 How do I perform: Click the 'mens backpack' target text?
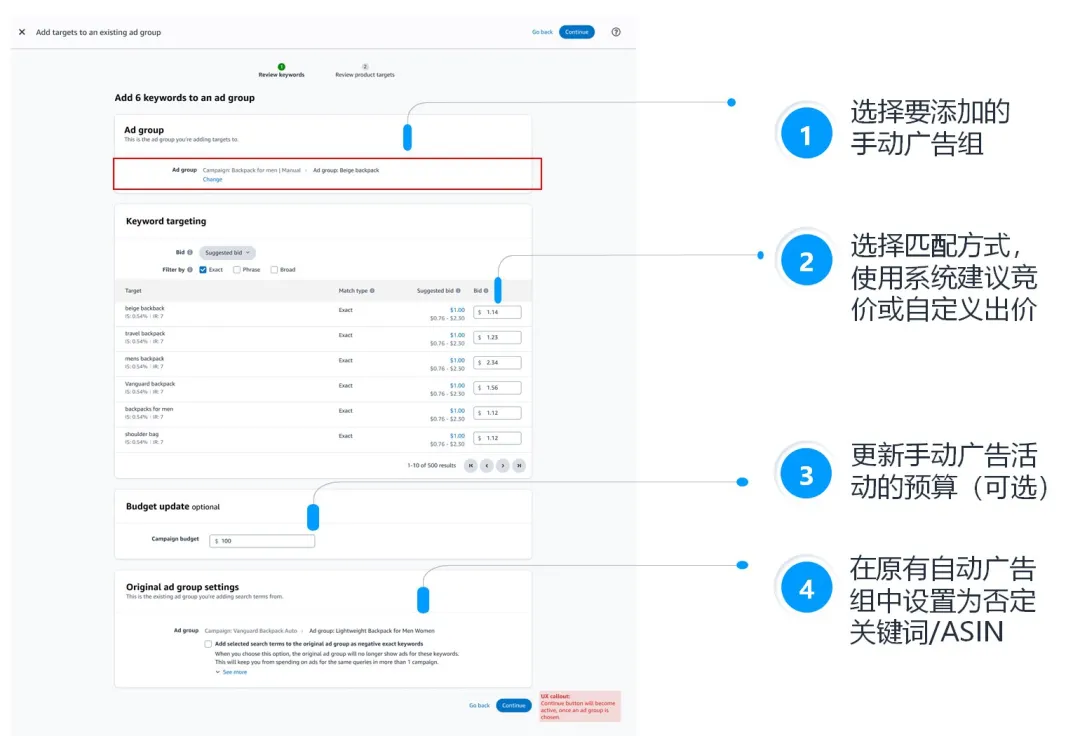pos(145,359)
